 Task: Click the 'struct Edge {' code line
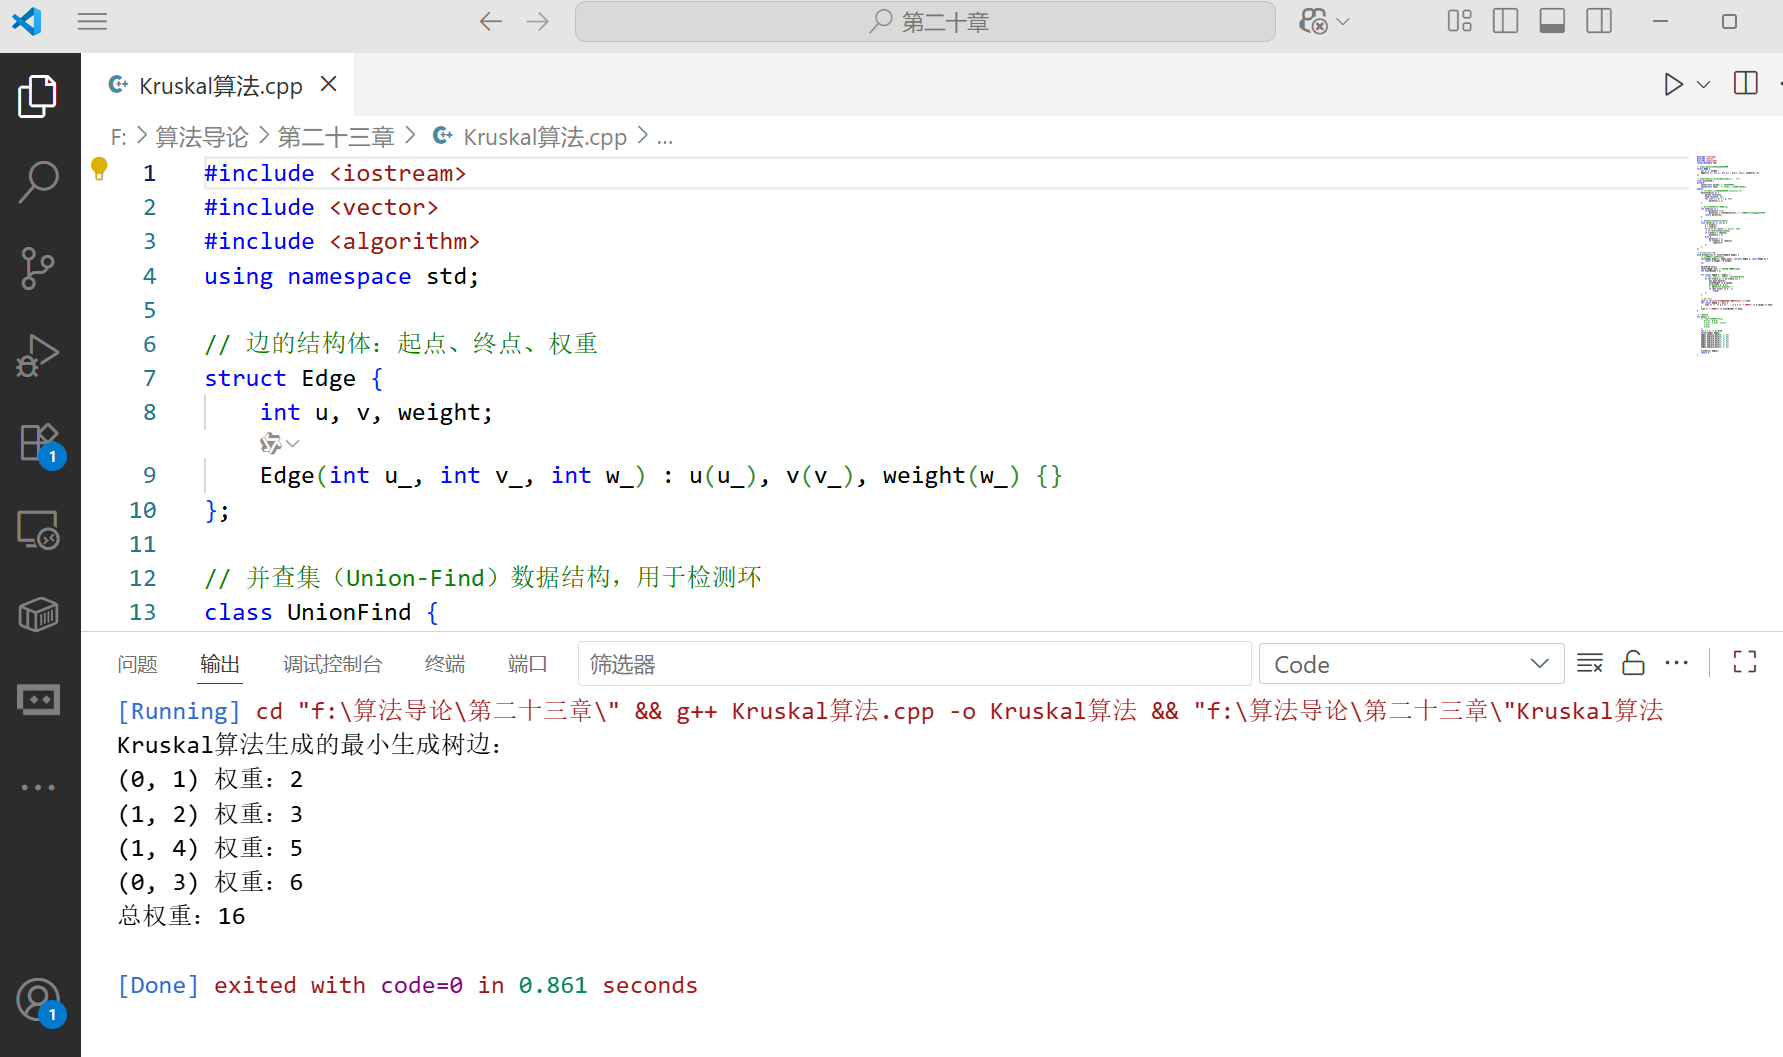coord(293,378)
